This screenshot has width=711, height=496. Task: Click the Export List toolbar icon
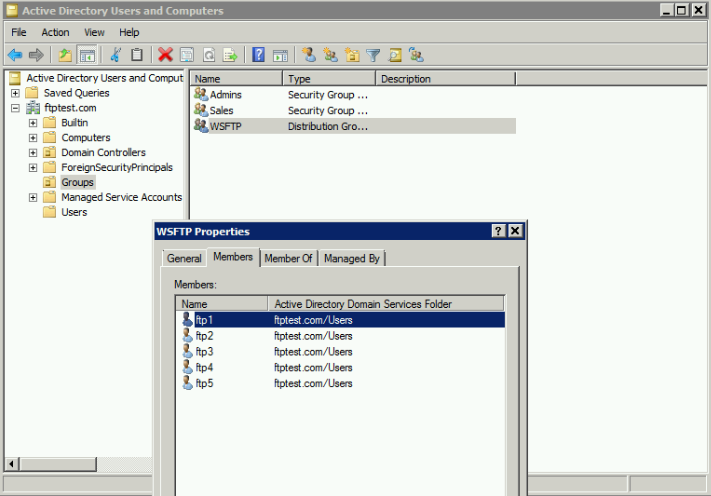pyautogui.click(x=230, y=55)
